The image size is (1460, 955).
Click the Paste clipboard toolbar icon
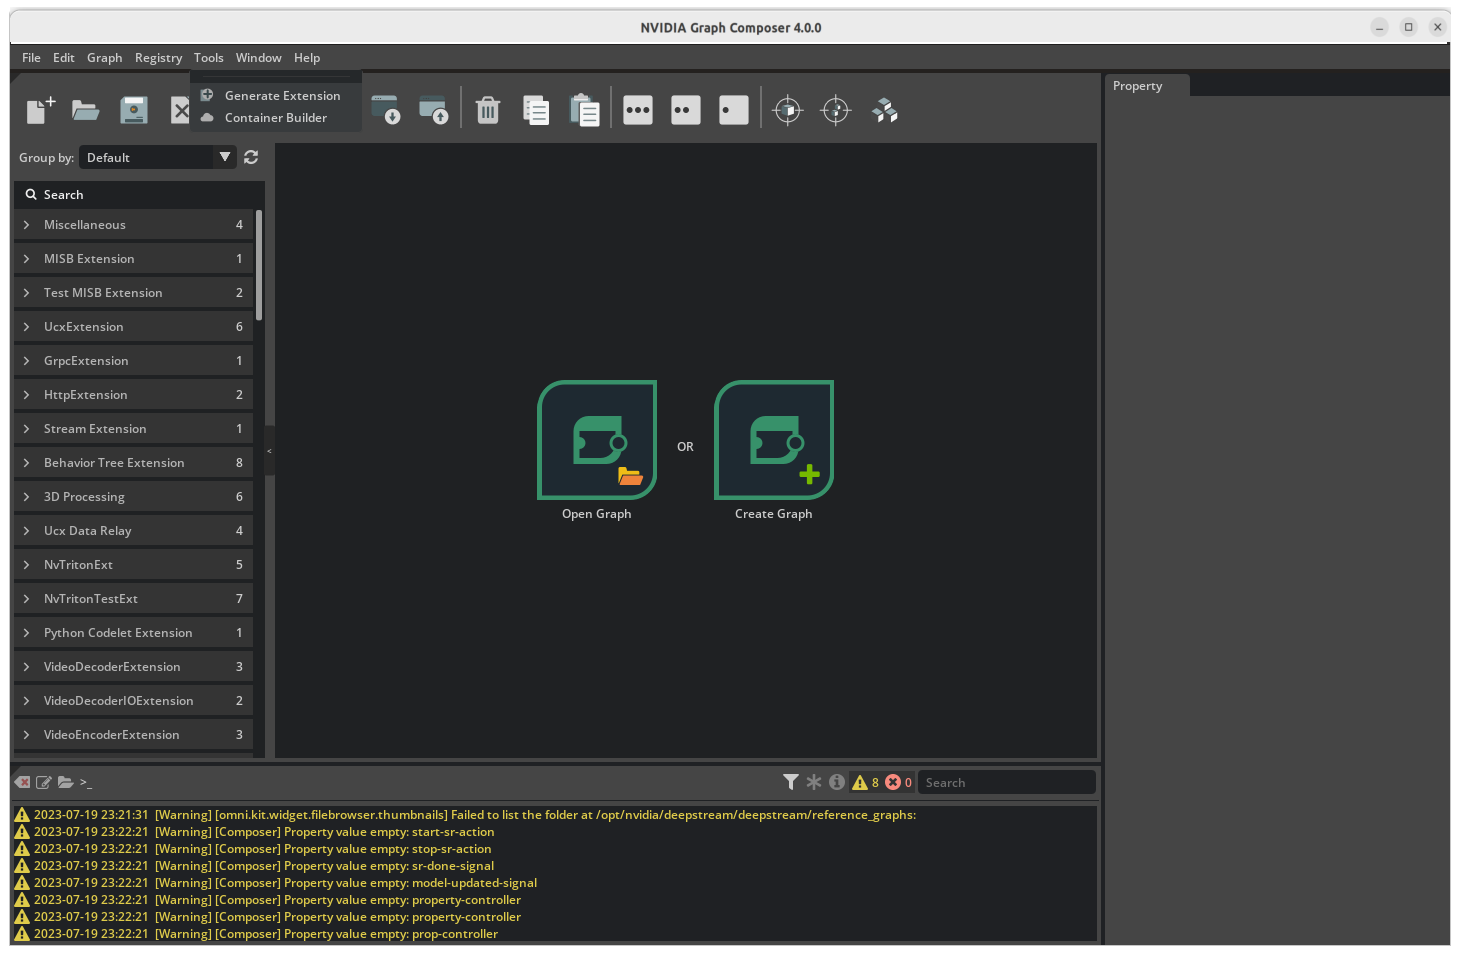(x=584, y=110)
